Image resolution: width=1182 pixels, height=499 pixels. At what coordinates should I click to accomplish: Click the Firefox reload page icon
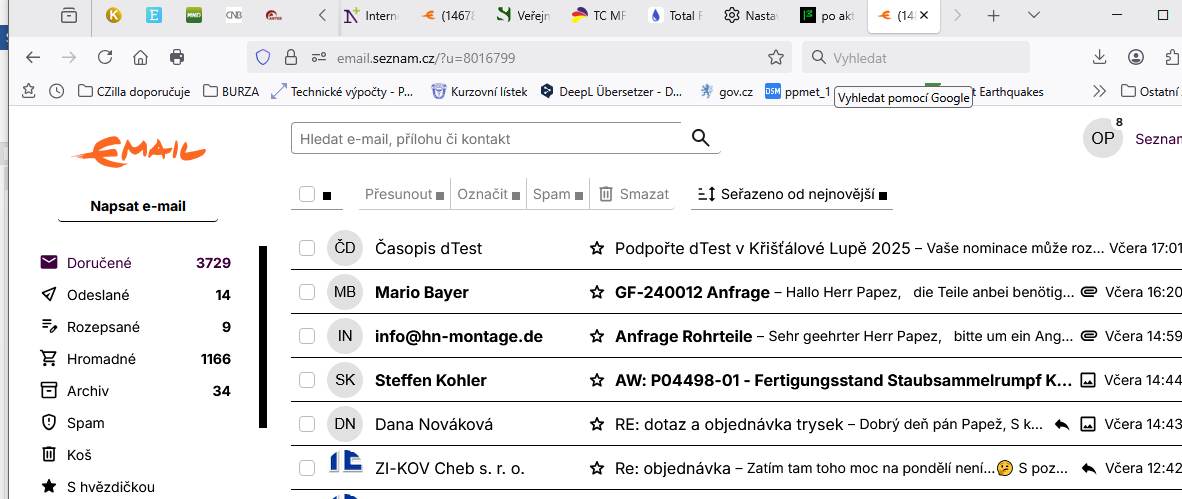(x=104, y=57)
